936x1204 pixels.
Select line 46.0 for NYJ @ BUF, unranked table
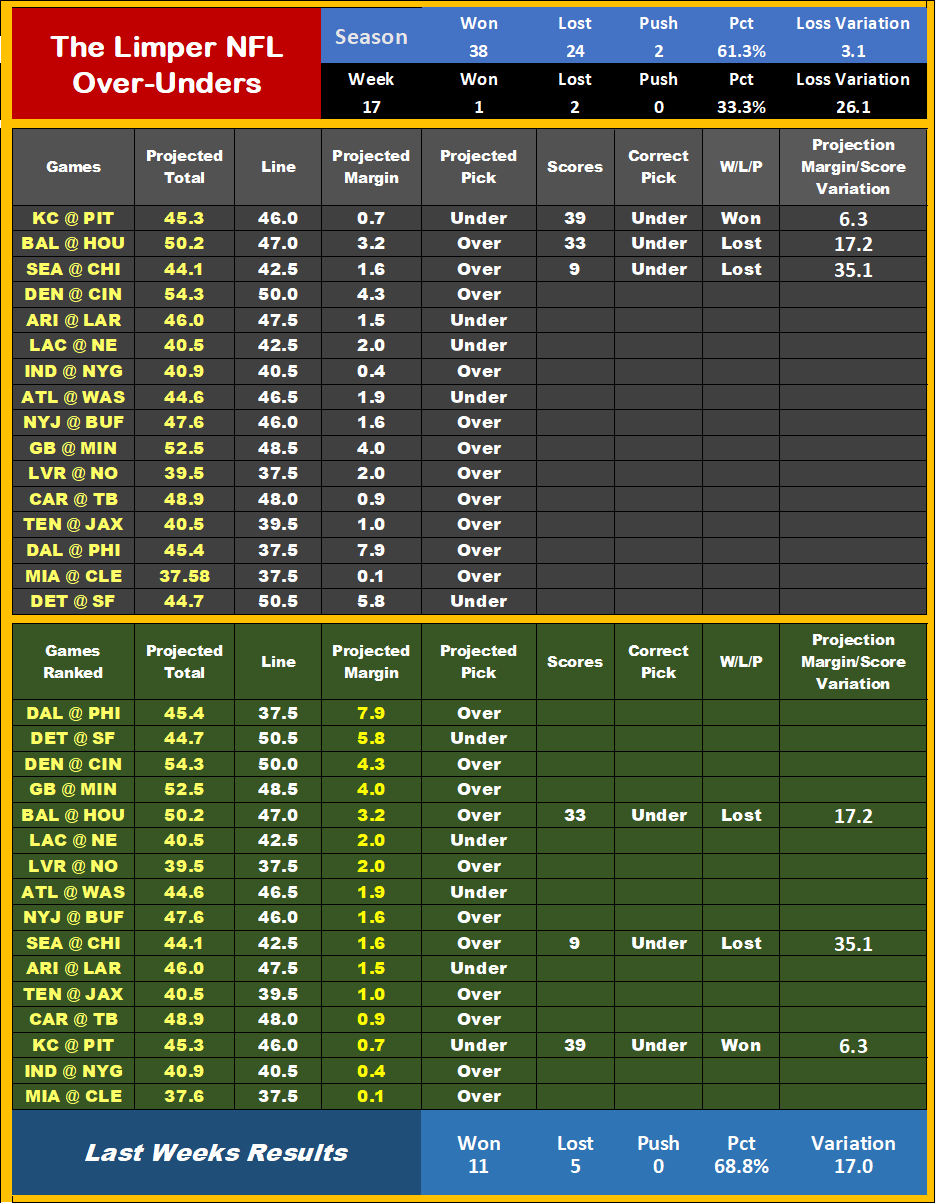278,422
